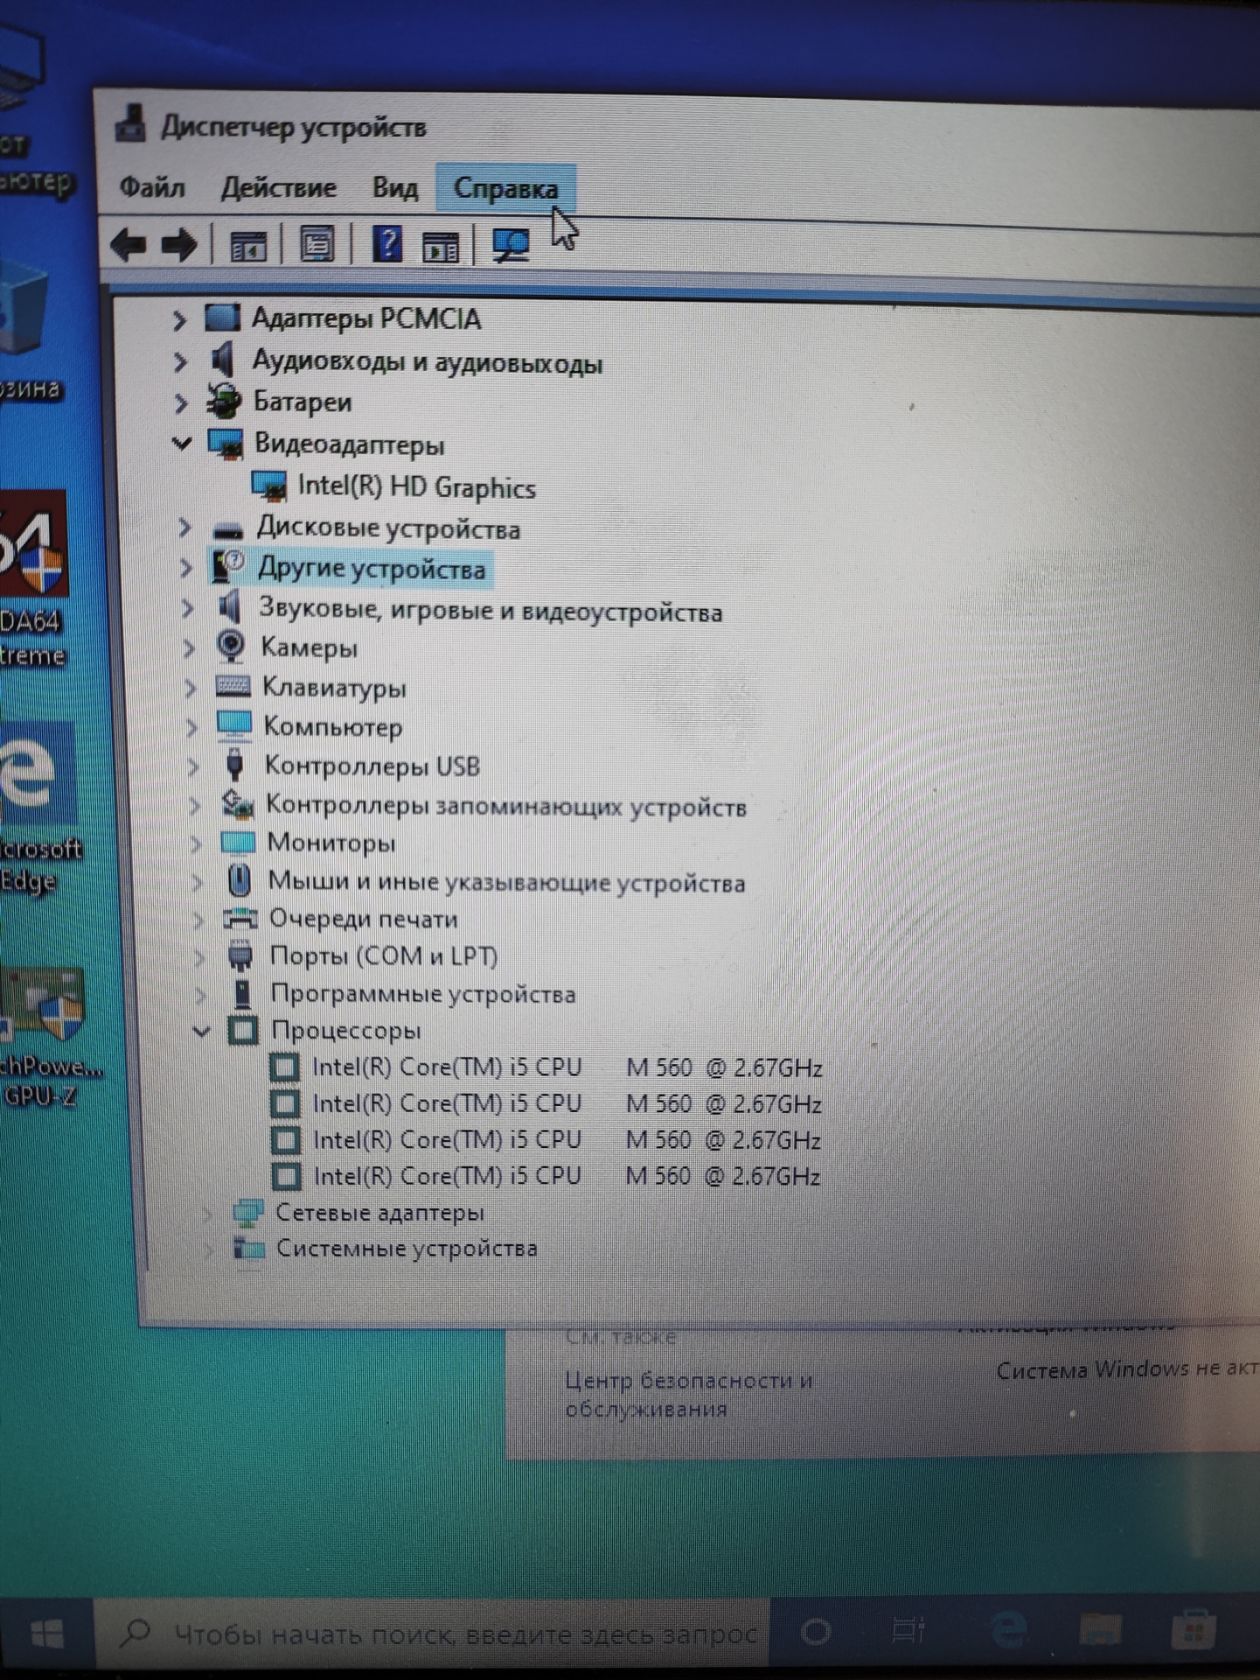Click the Программные устройства icon

(x=243, y=994)
